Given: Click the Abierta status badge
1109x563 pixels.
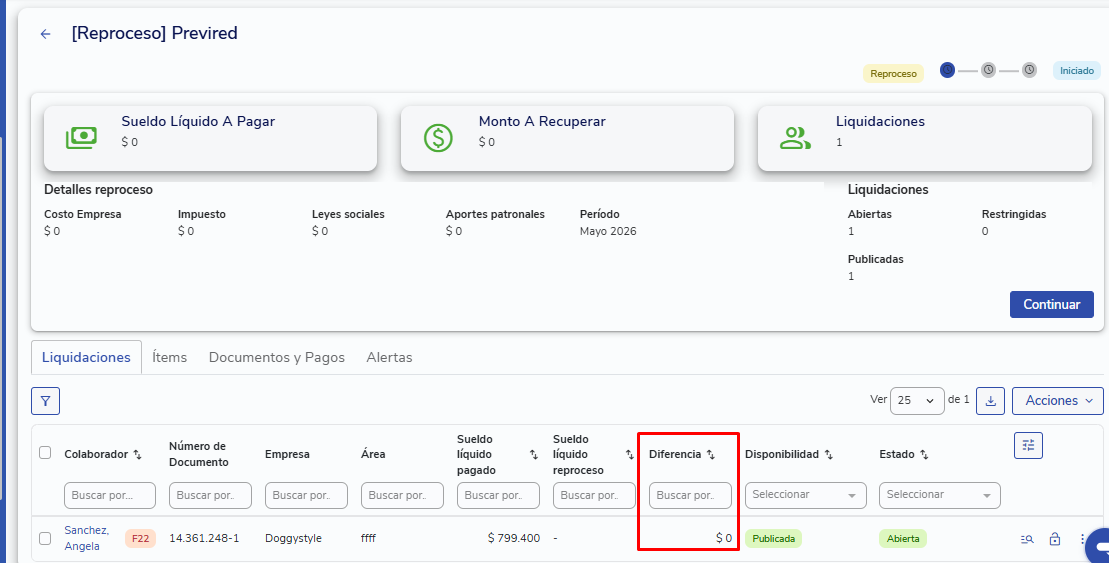Looking at the screenshot, I should click(902, 538).
